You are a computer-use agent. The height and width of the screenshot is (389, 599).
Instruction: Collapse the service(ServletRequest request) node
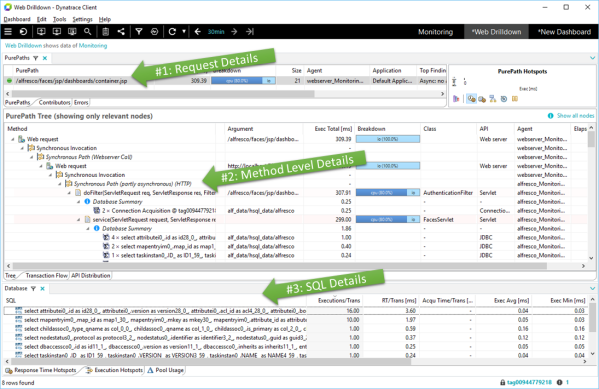click(x=79, y=220)
